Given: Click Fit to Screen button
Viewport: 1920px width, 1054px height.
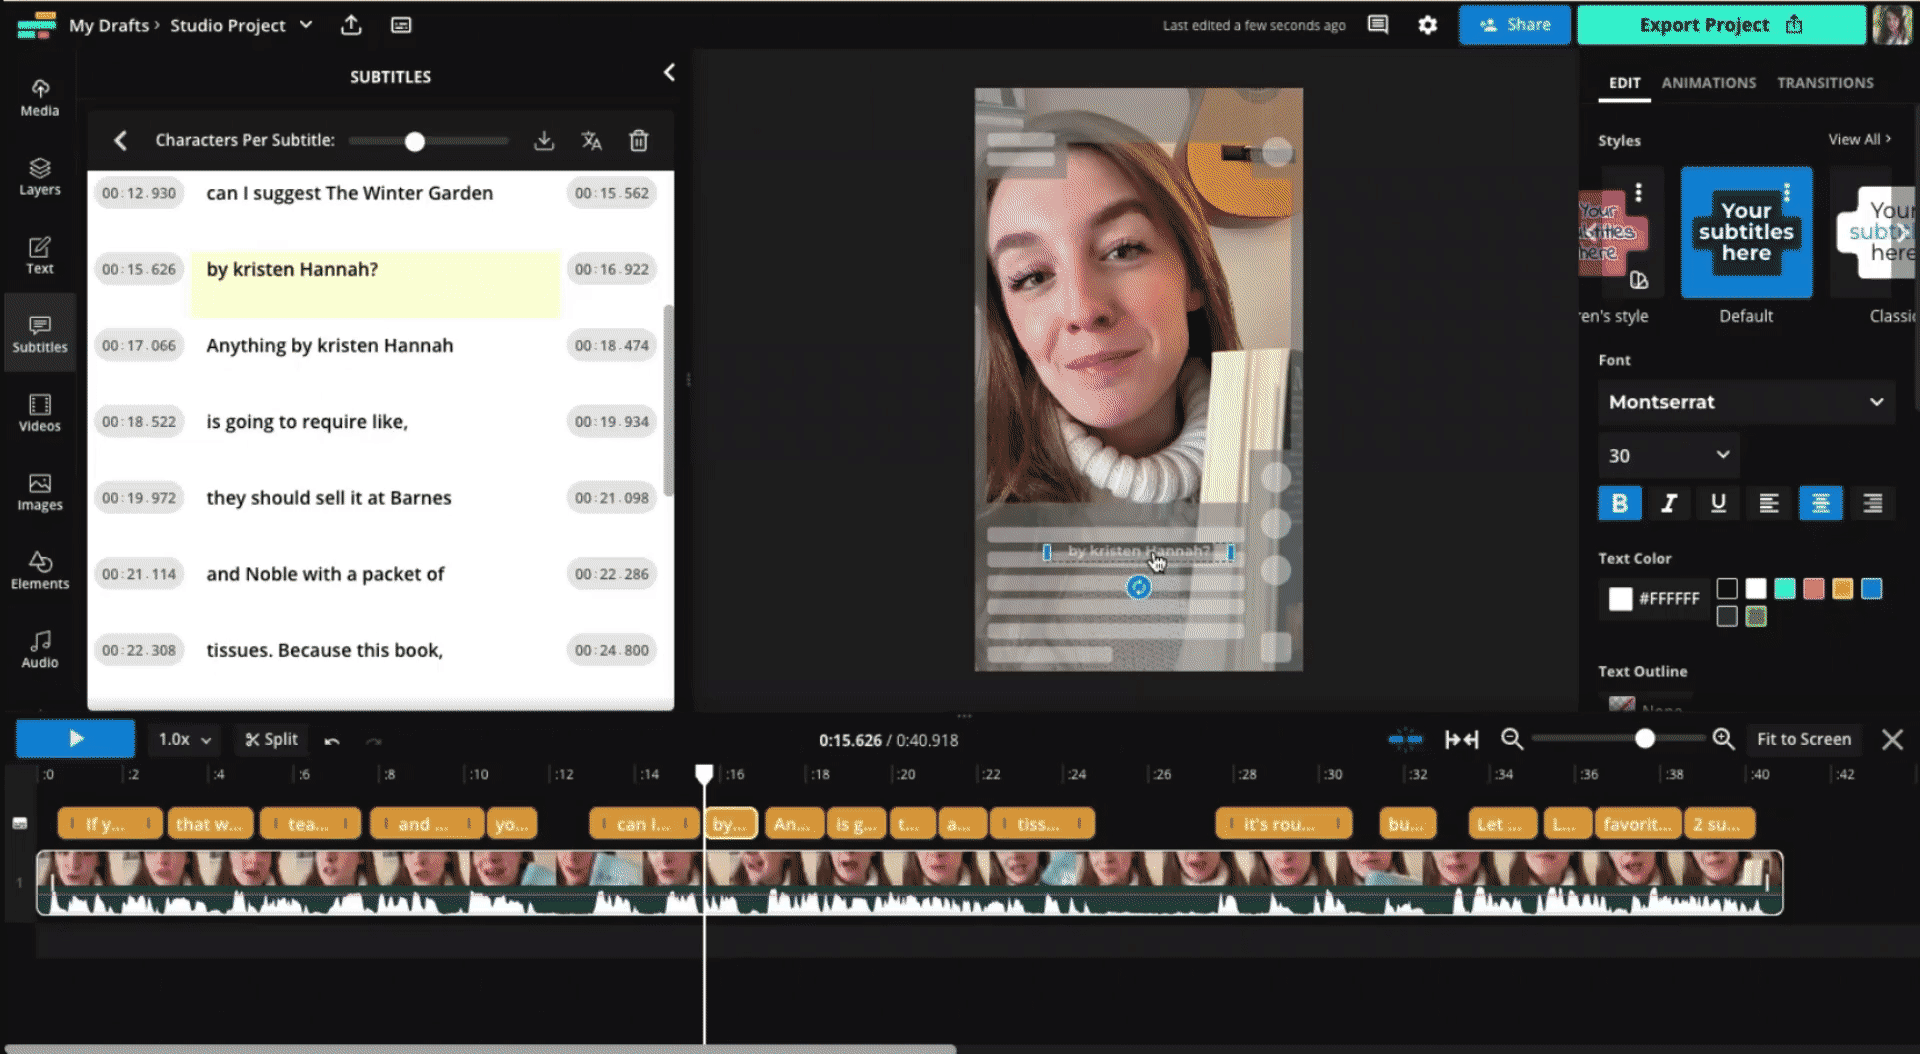Looking at the screenshot, I should pyautogui.click(x=1803, y=739).
